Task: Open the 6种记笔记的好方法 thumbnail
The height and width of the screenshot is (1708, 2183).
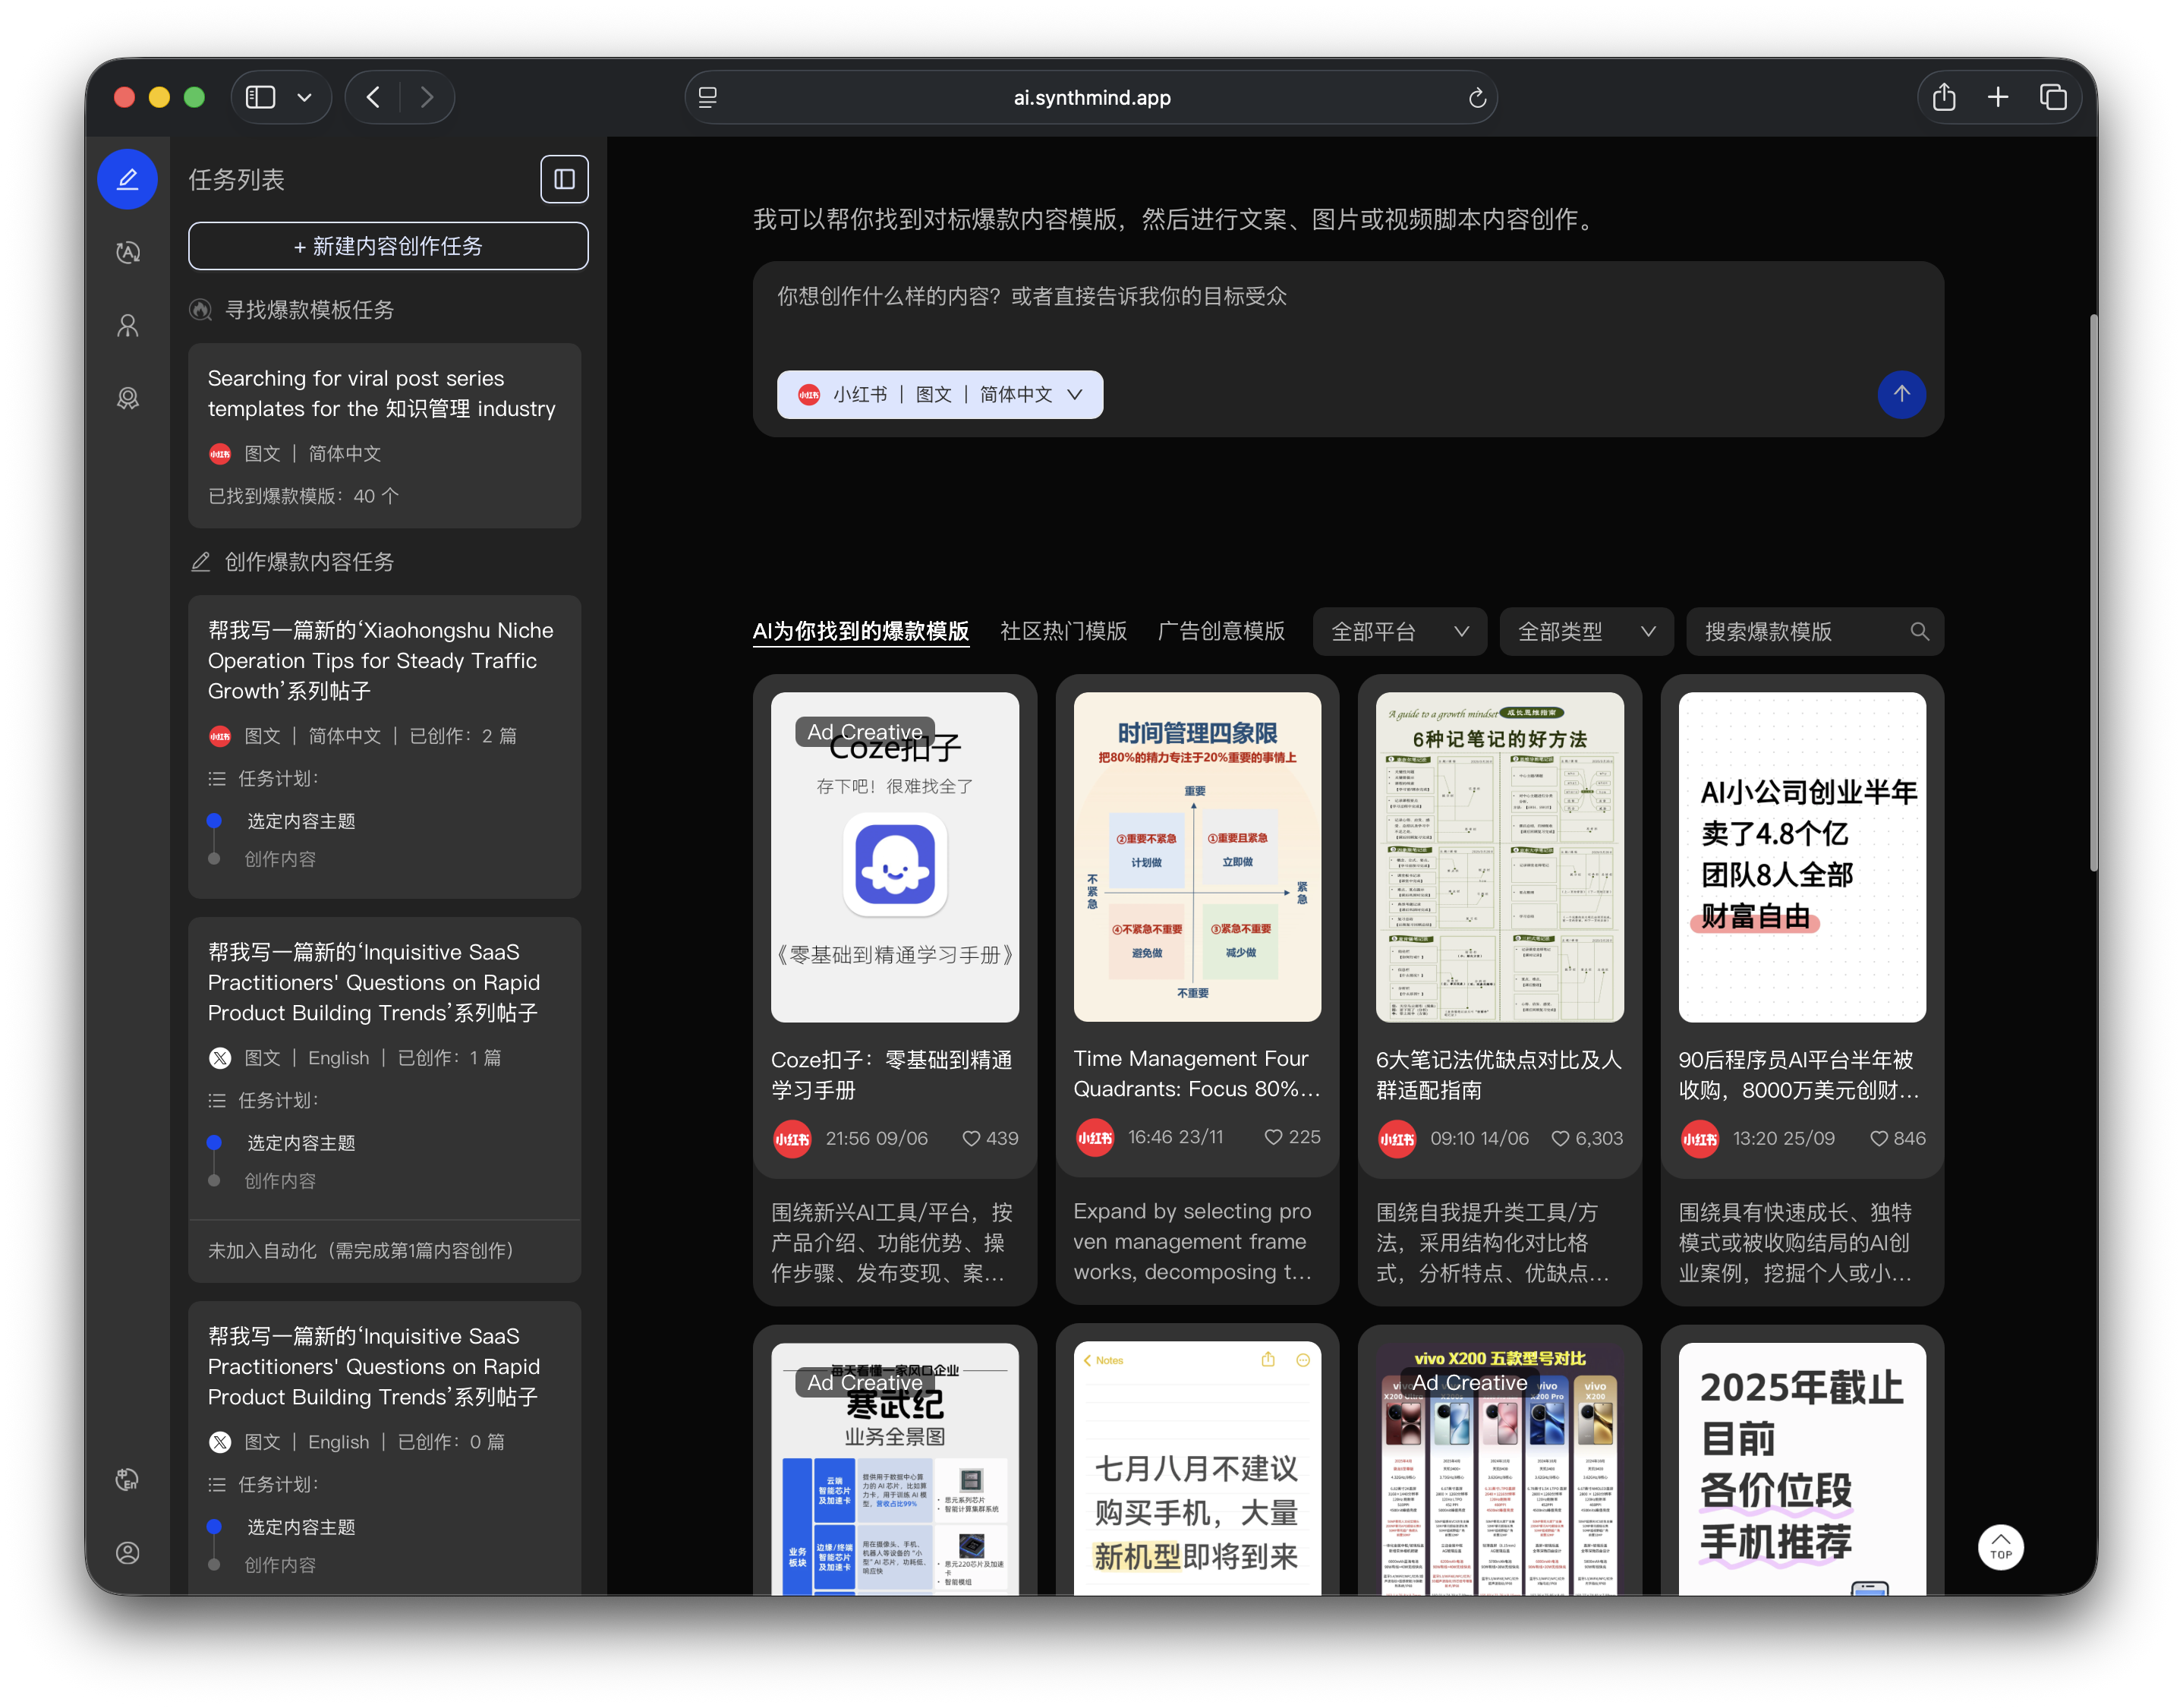Action: (x=1499, y=857)
